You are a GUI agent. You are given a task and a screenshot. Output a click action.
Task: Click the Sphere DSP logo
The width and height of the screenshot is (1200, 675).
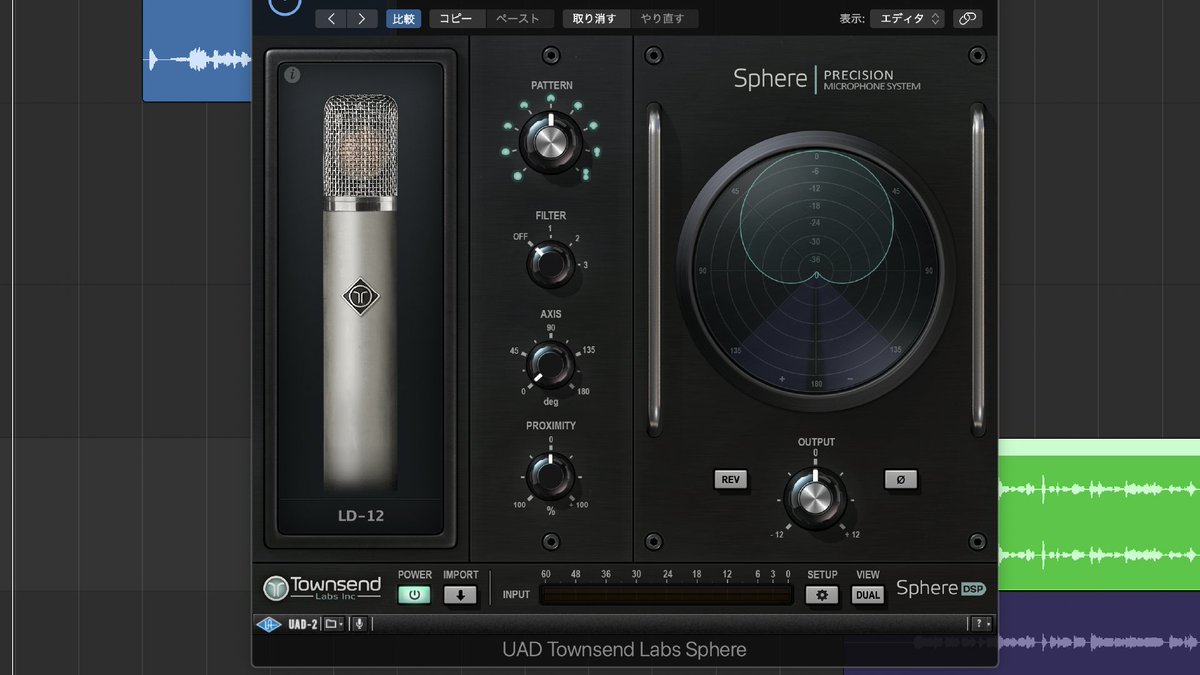click(941, 588)
